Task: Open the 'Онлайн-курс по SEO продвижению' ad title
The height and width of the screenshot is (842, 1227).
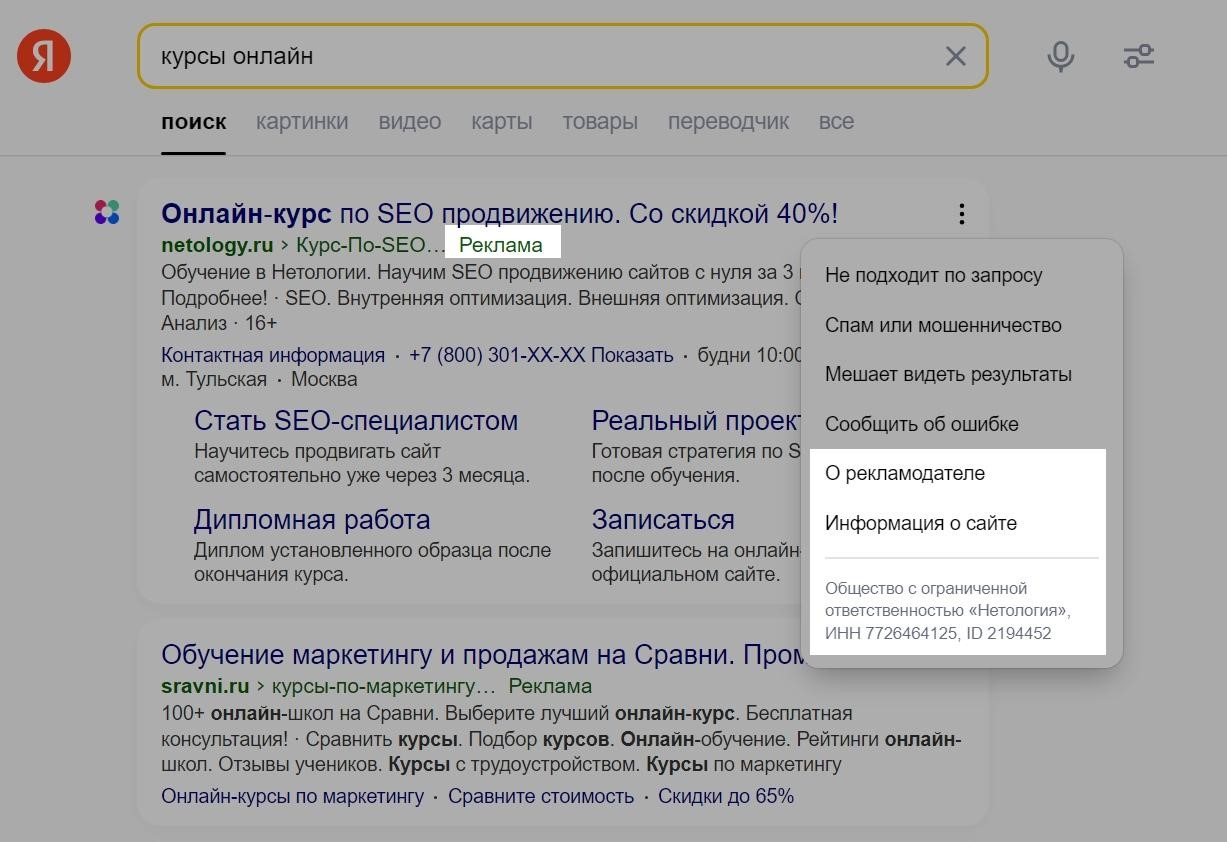Action: pyautogui.click(x=500, y=214)
